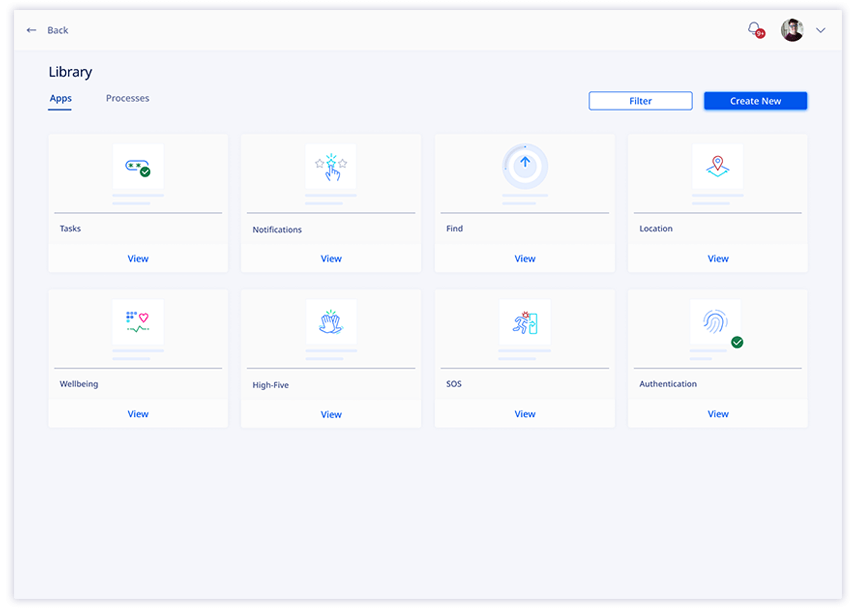This screenshot has height=609, width=856.
Task: View the Notifications app
Action: 331,259
